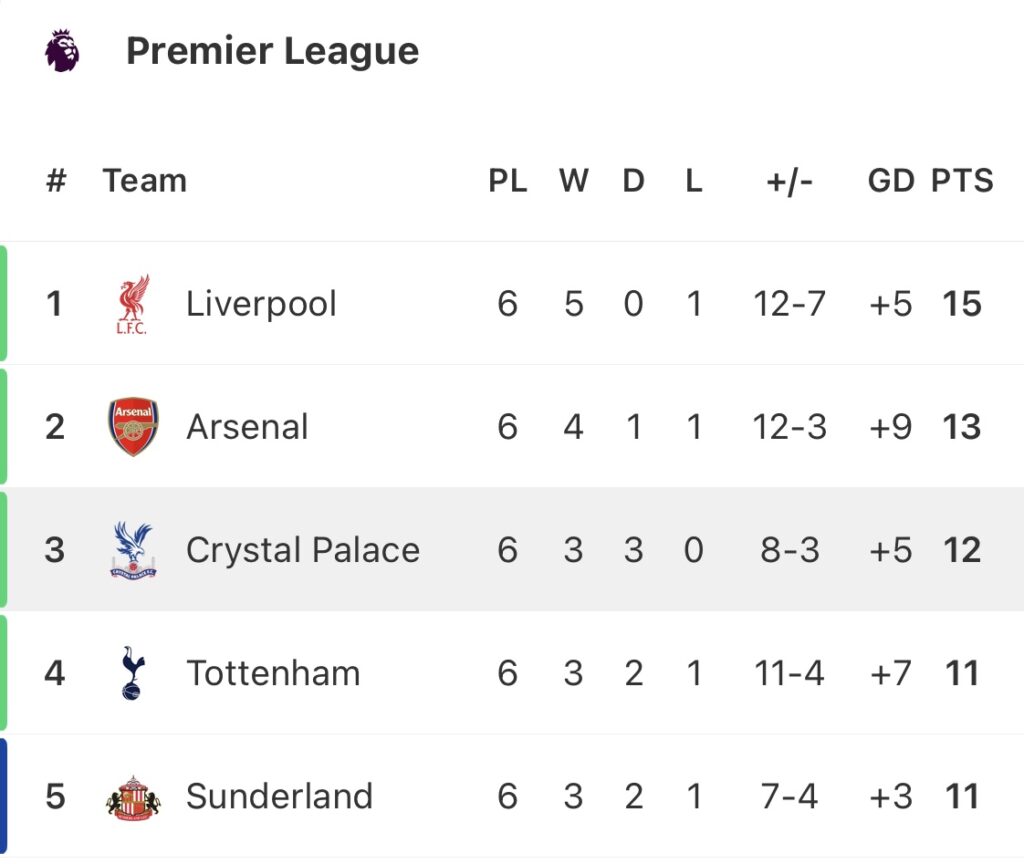
Task: Click the Arsenal club crest
Action: 133,427
